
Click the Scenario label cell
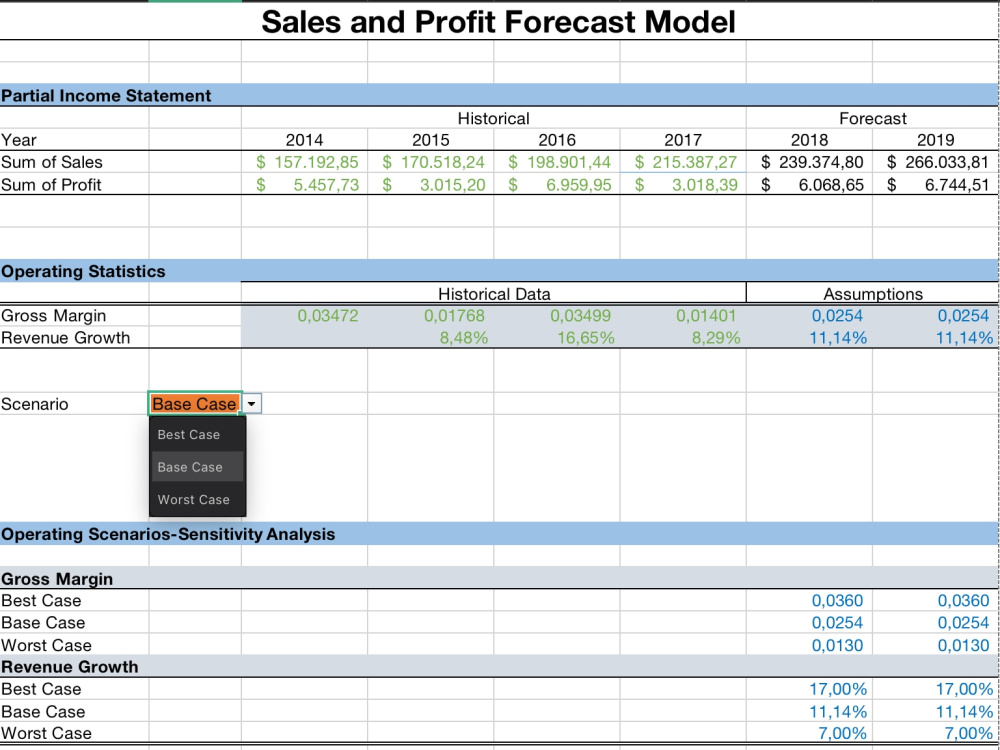point(34,404)
